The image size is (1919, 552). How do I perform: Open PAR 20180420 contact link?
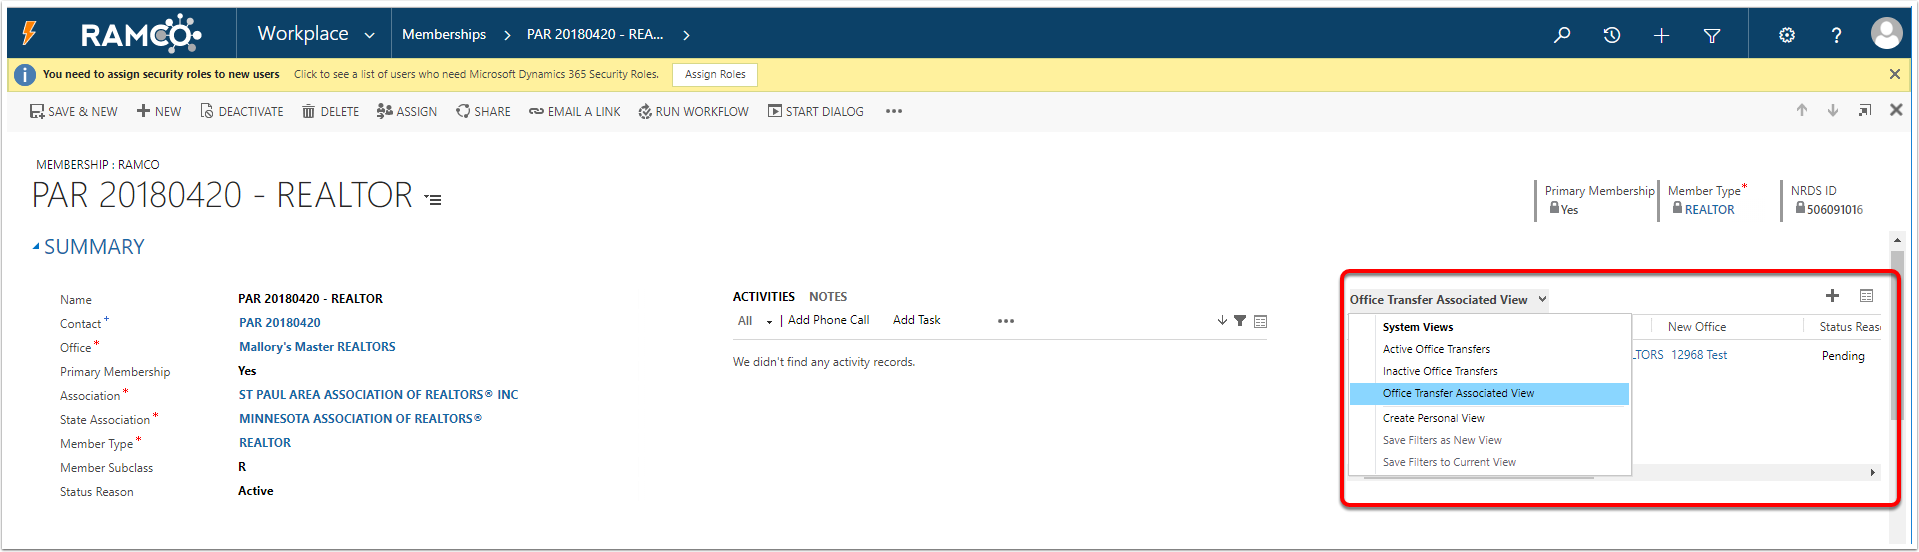pos(280,323)
